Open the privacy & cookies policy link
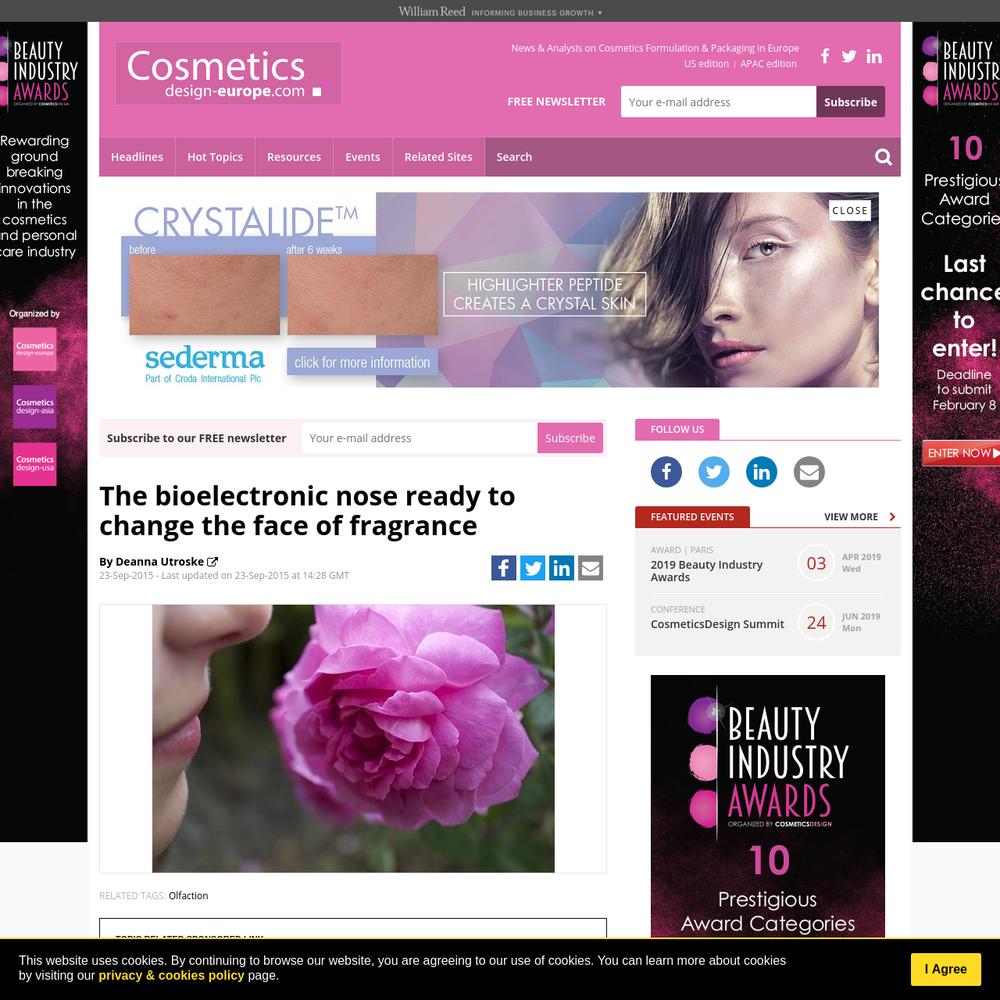The image size is (1000, 1000). tap(171, 975)
